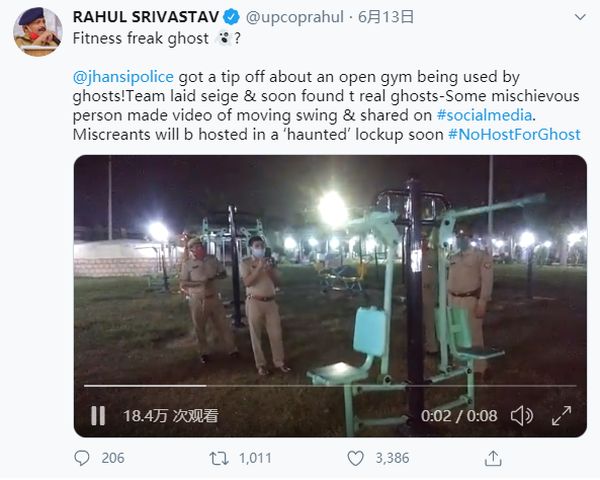Open the share tweet icon
600x480 pixels.
coord(491,458)
